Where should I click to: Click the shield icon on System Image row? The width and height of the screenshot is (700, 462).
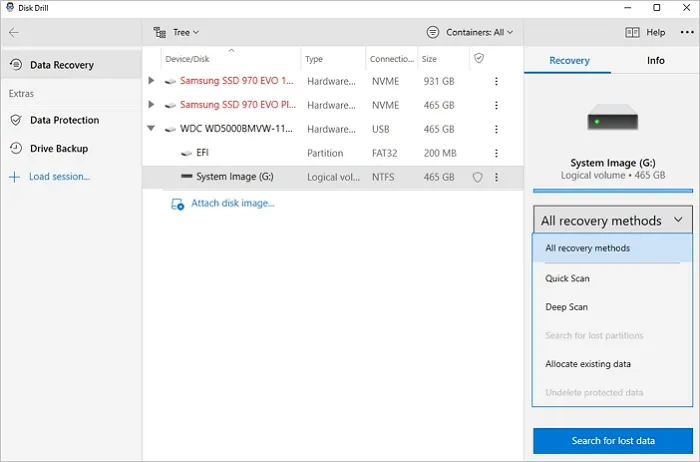478,177
